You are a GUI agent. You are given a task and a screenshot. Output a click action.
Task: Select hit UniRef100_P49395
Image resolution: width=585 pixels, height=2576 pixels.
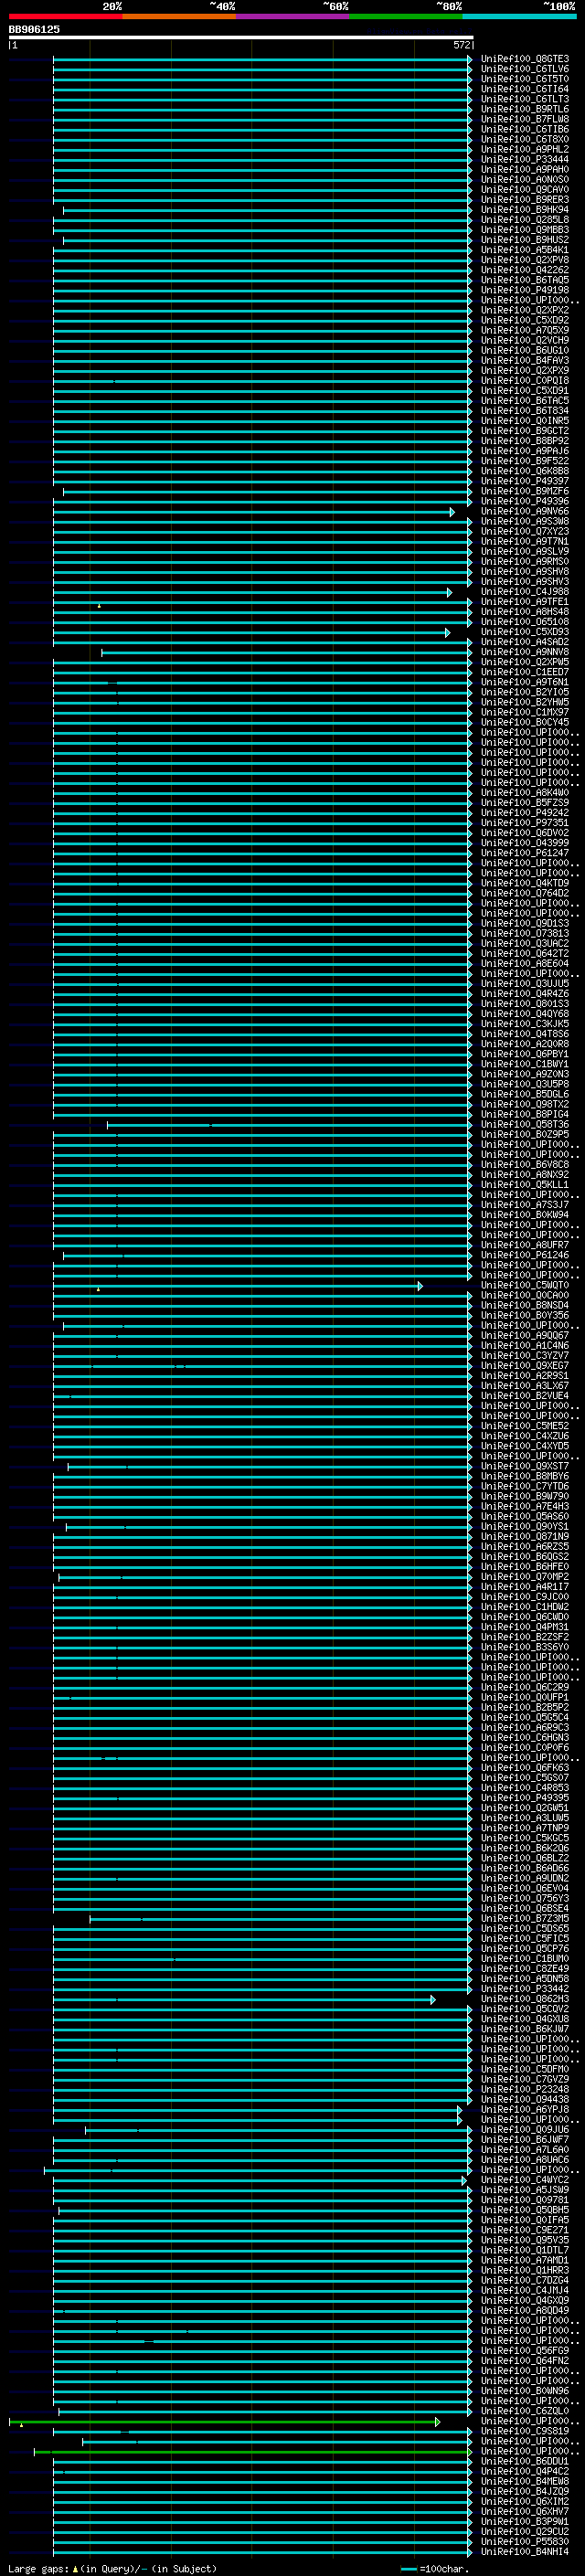(525, 1798)
